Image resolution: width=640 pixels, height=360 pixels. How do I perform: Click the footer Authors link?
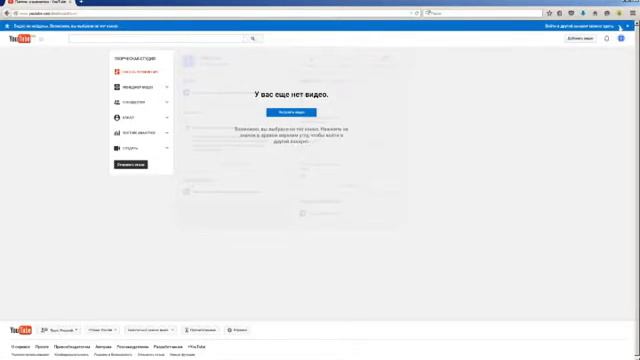coord(103,347)
